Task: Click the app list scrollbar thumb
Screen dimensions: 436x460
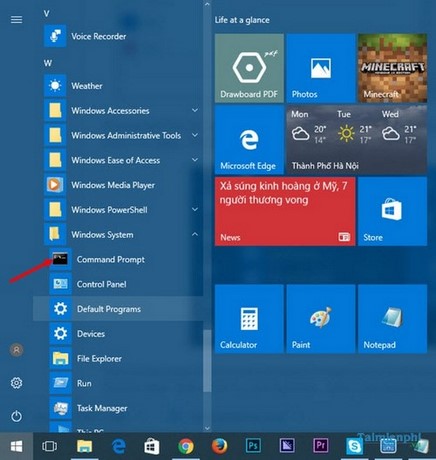Action: click(207, 361)
